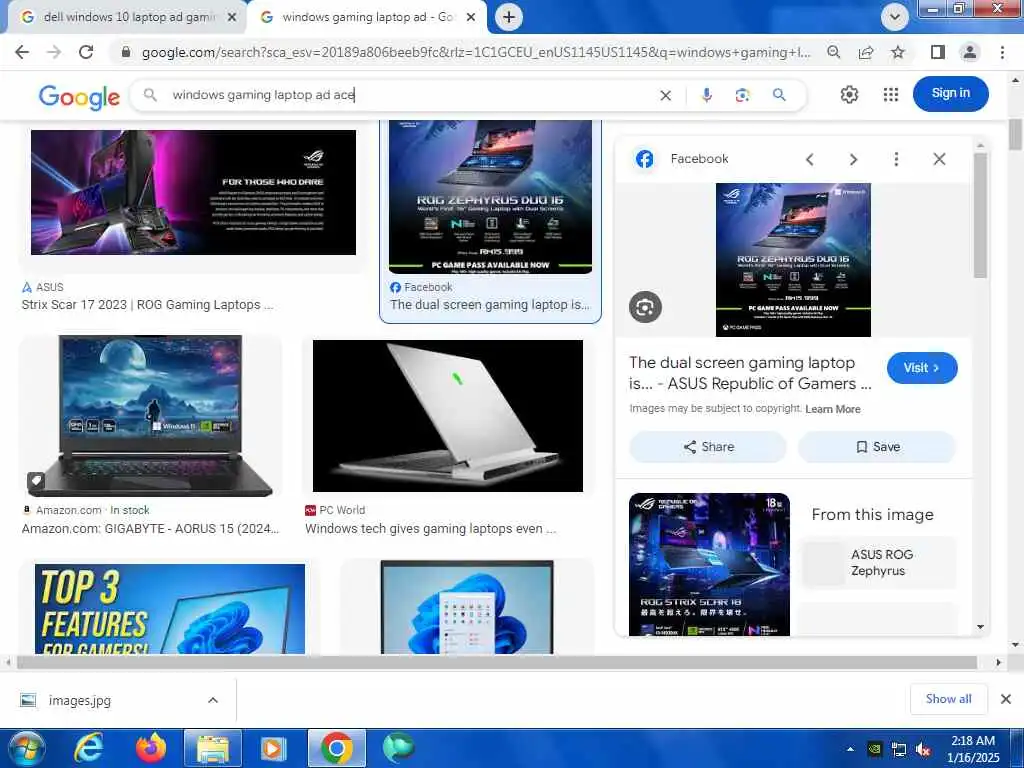This screenshot has height=768, width=1024.
Task: Search by image with the Google Lens icon
Action: pyautogui.click(x=742, y=95)
